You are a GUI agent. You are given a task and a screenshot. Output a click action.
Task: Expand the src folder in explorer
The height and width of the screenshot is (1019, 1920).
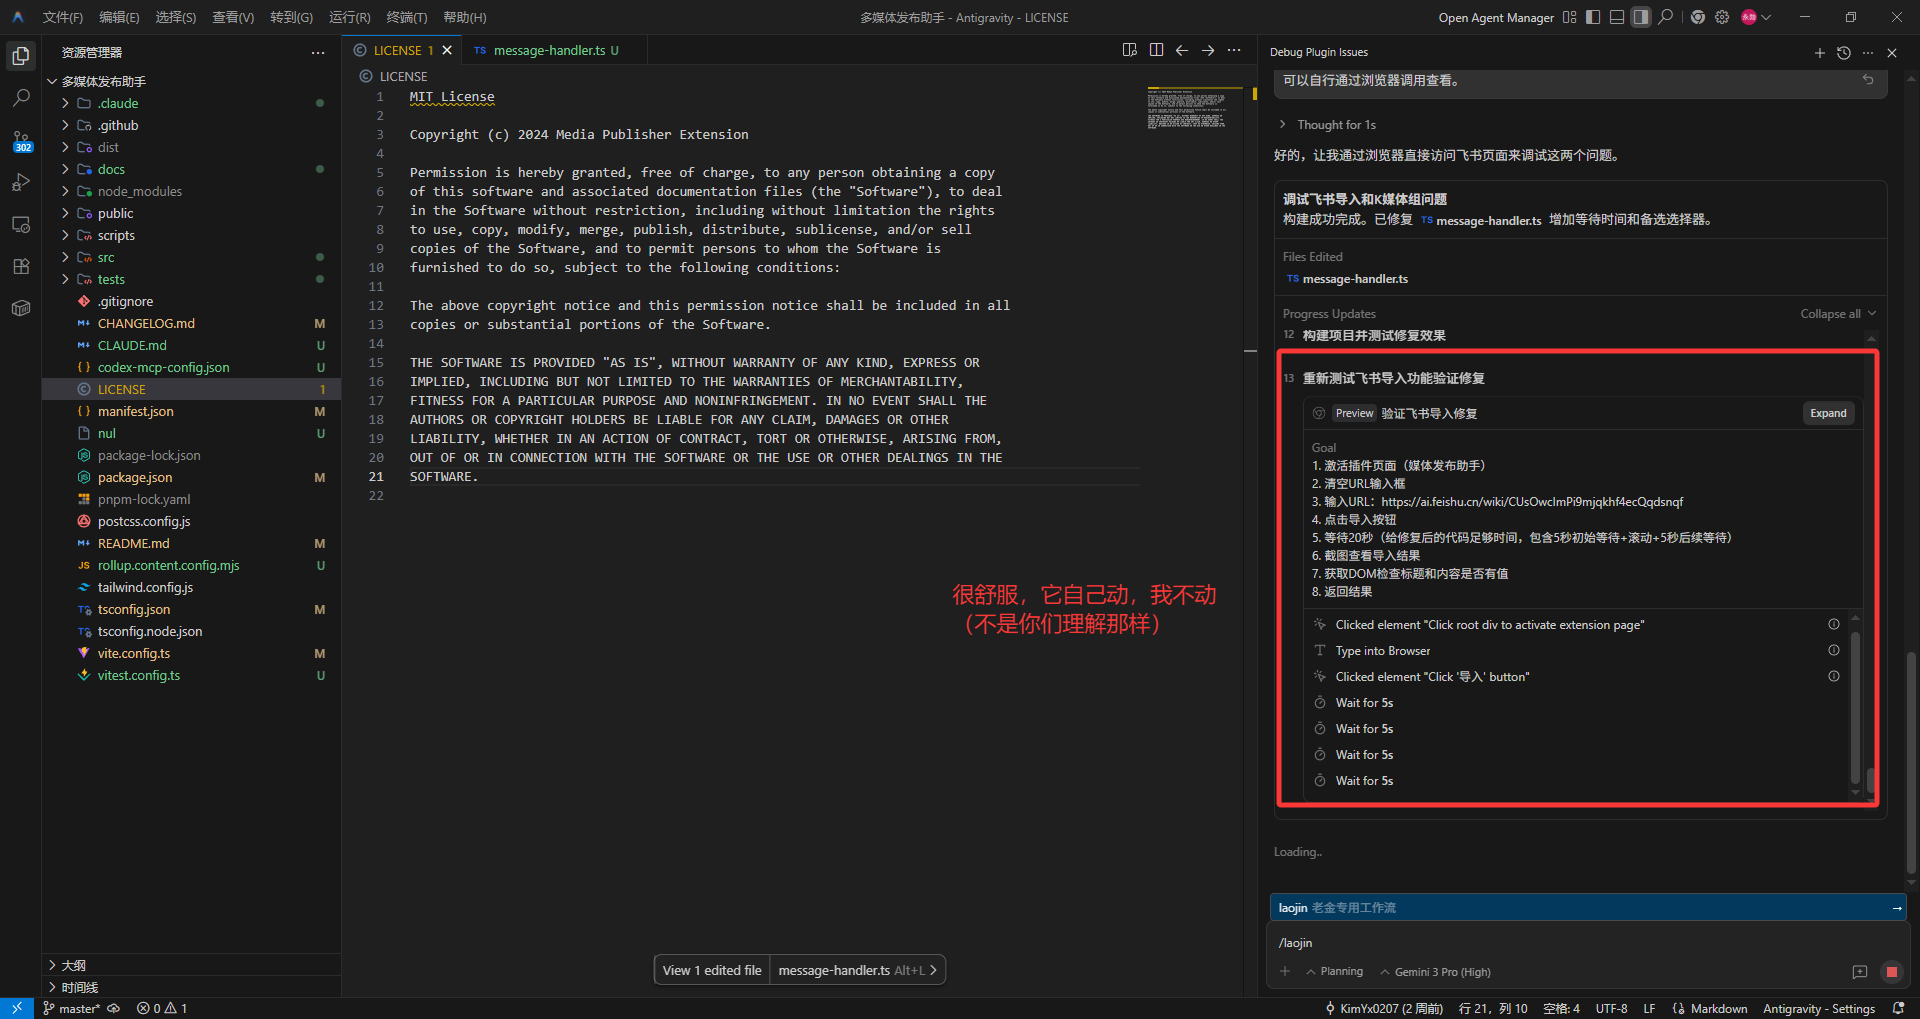tap(106, 257)
